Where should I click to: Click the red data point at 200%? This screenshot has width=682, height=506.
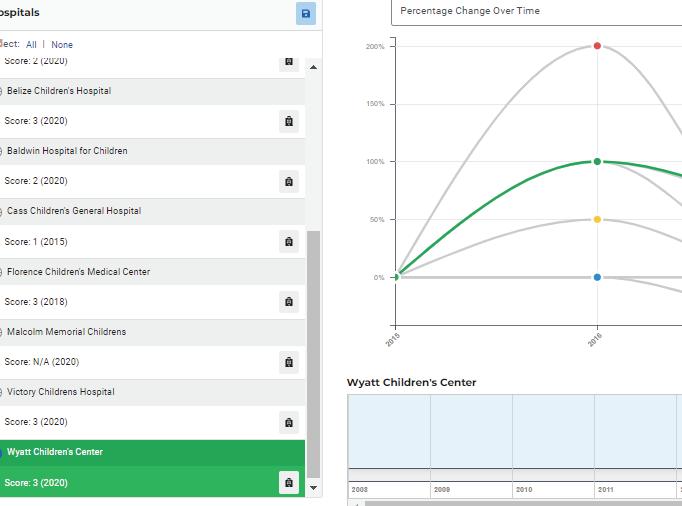597,46
